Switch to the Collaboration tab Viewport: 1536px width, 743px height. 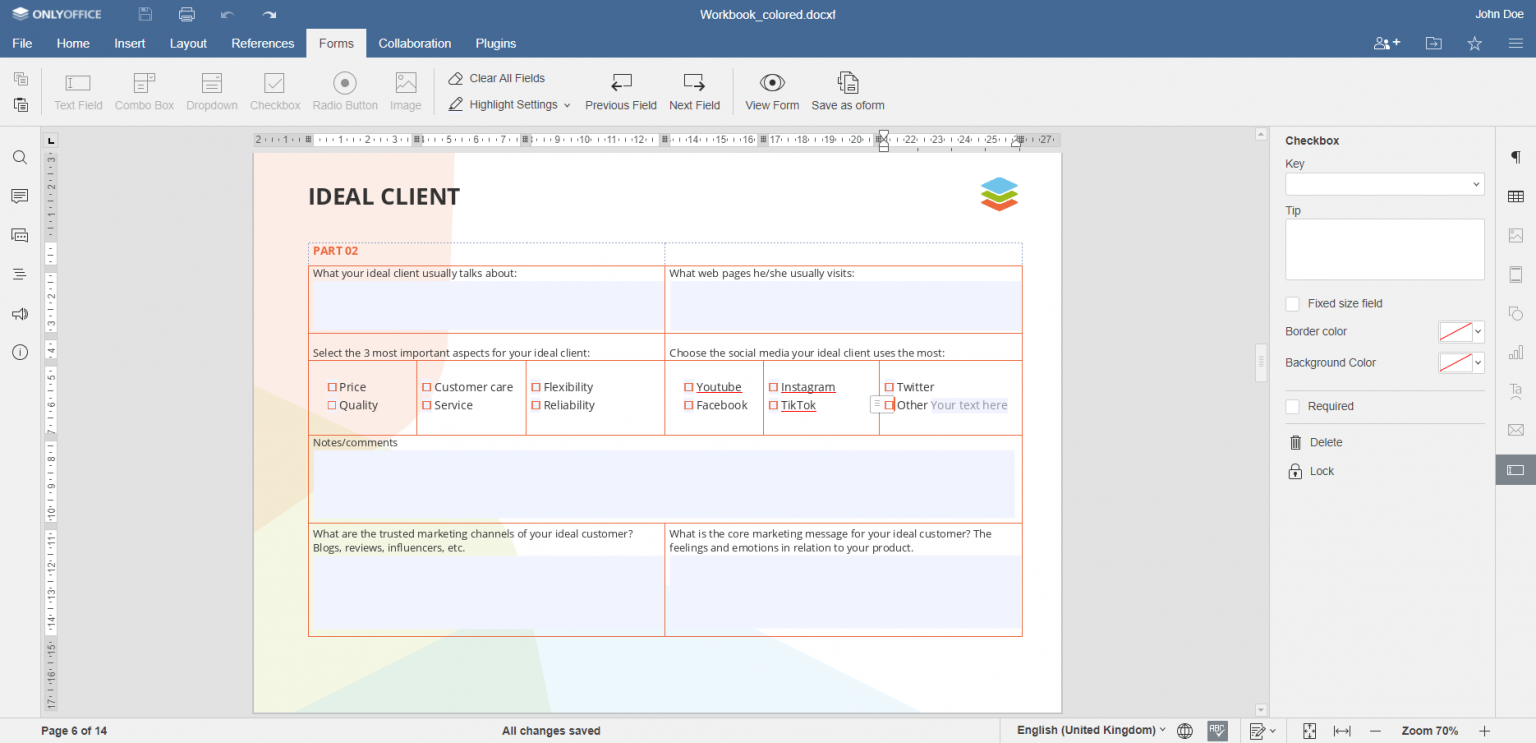pyautogui.click(x=414, y=43)
